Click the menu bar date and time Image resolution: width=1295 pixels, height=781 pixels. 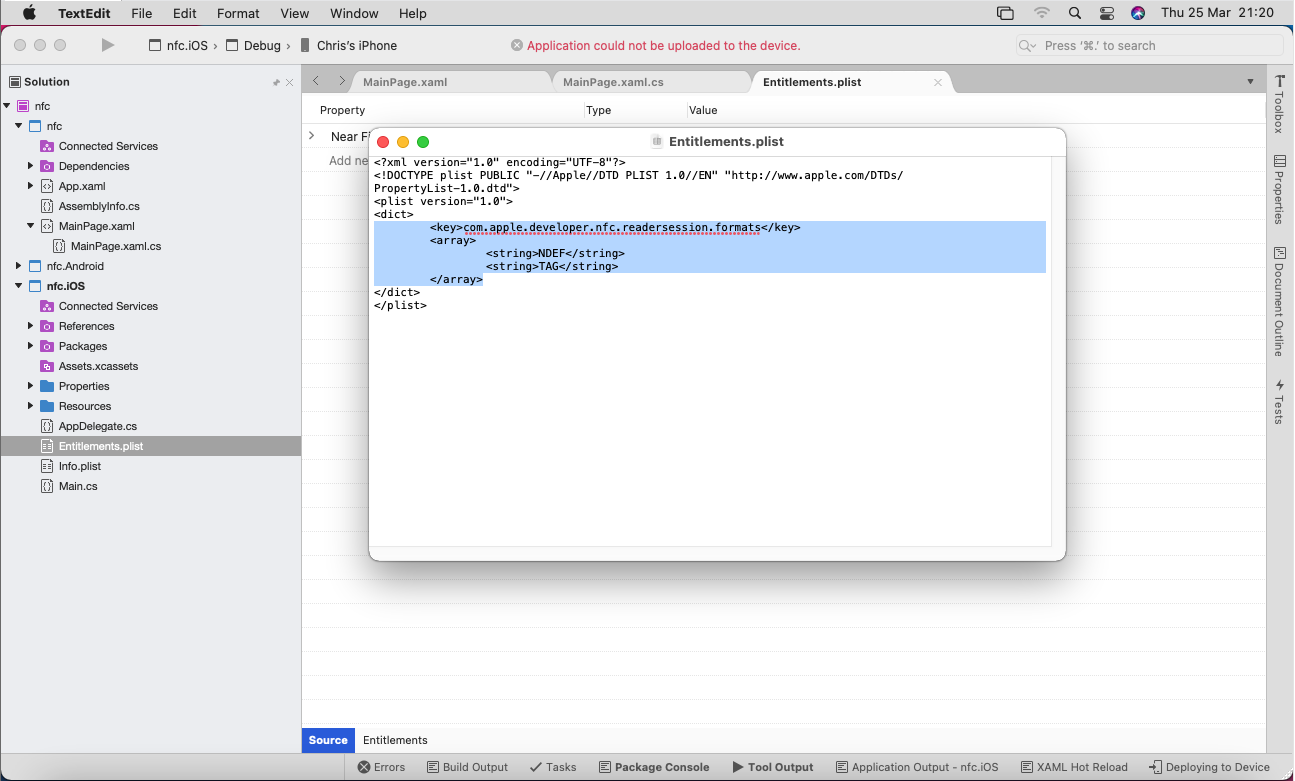tap(1217, 13)
